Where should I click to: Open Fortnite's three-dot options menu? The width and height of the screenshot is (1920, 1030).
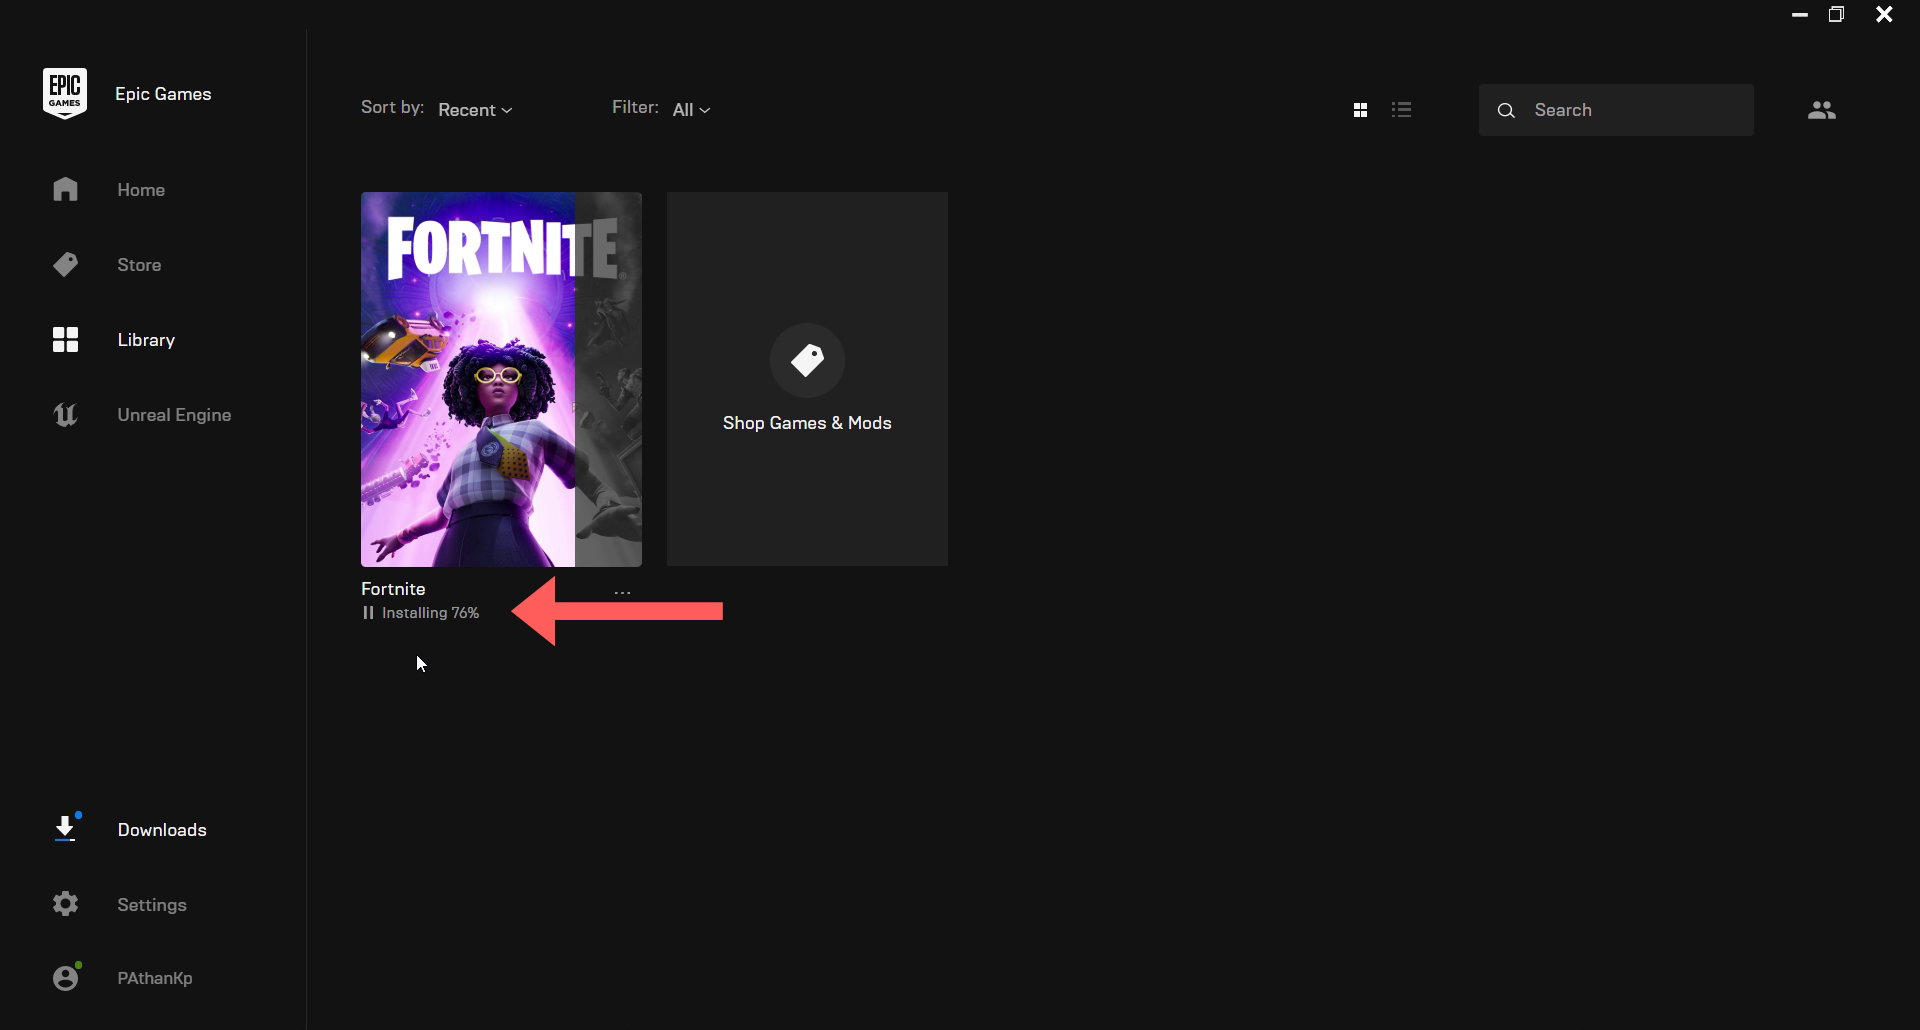pos(621,591)
